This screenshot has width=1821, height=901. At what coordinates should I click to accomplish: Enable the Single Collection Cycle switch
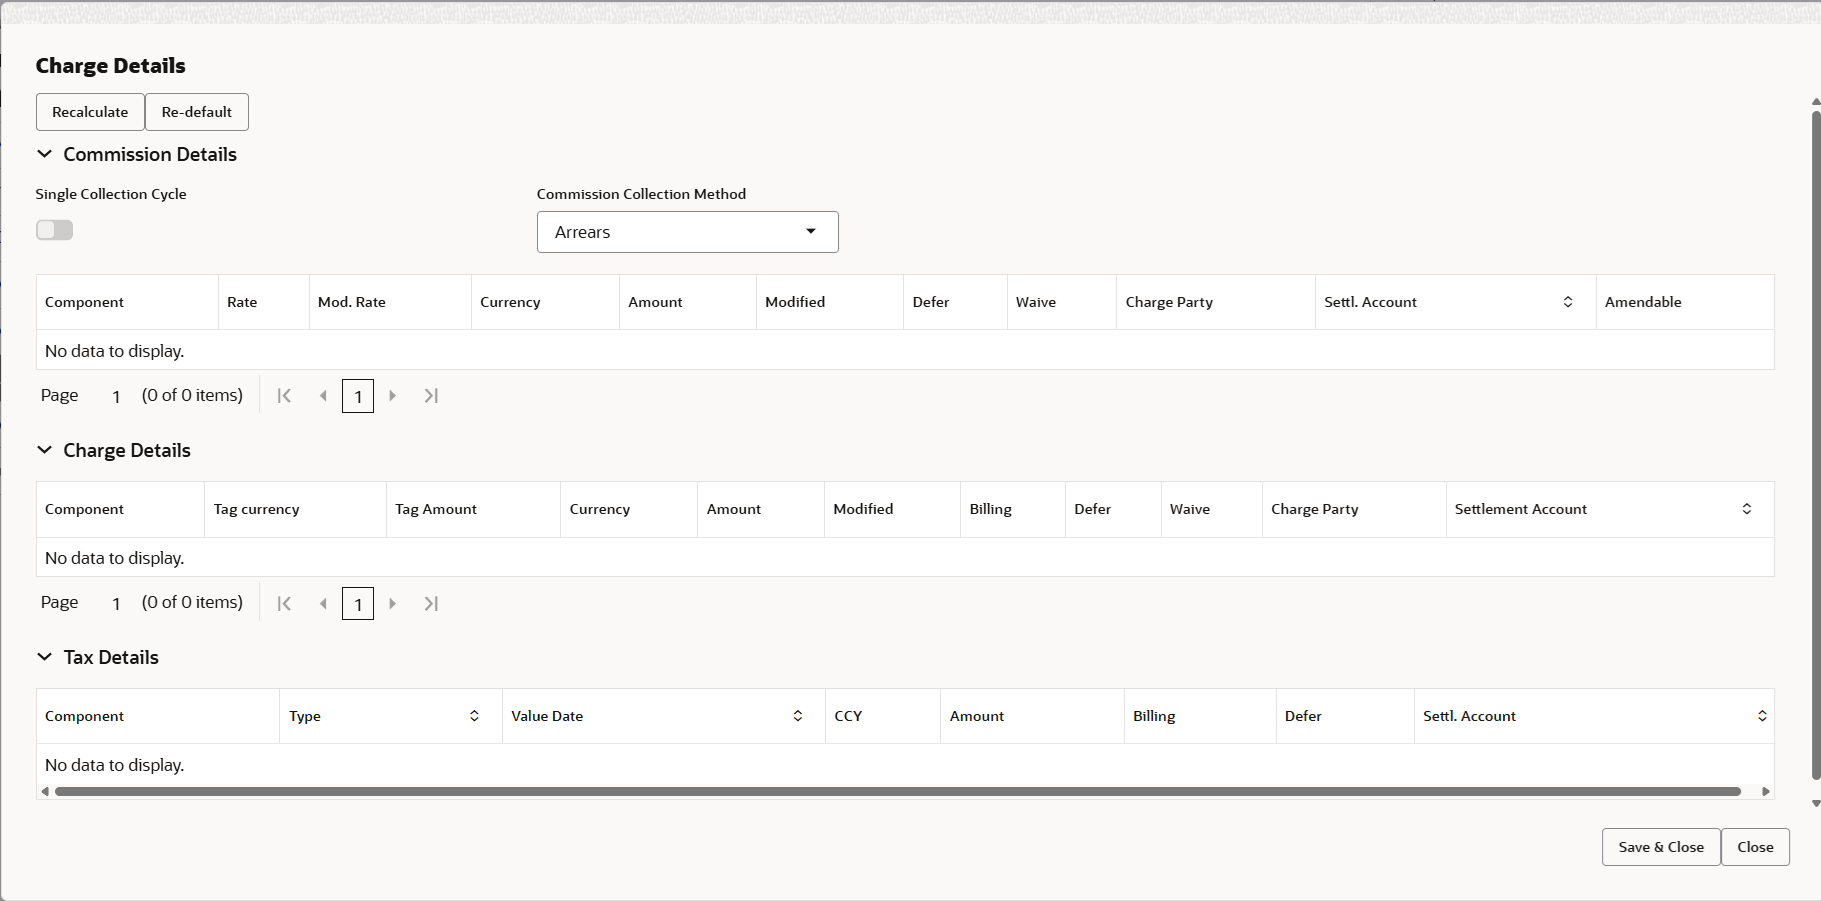point(55,229)
